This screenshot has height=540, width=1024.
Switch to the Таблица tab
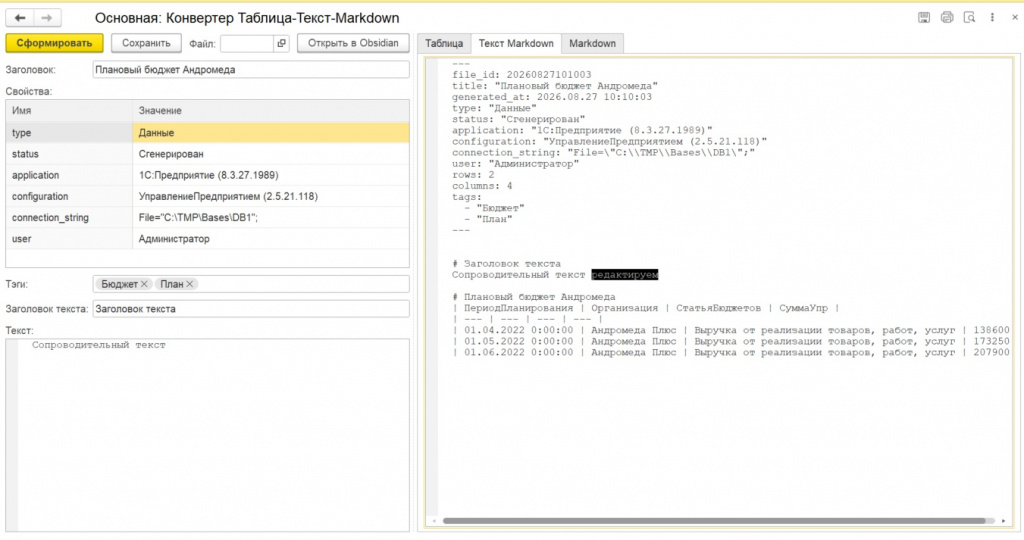click(444, 44)
